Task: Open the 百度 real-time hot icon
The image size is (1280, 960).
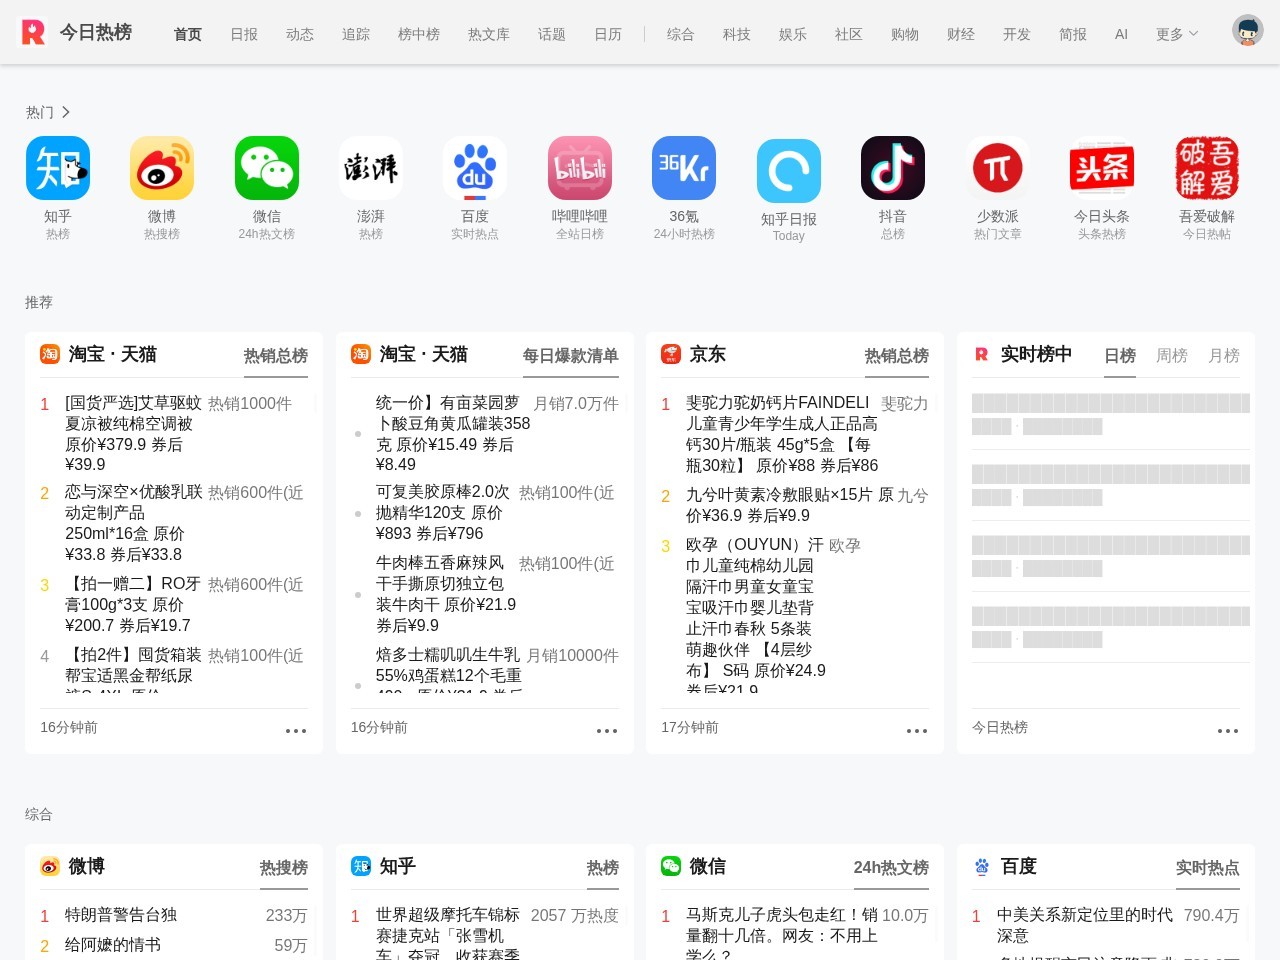Action: click(475, 168)
